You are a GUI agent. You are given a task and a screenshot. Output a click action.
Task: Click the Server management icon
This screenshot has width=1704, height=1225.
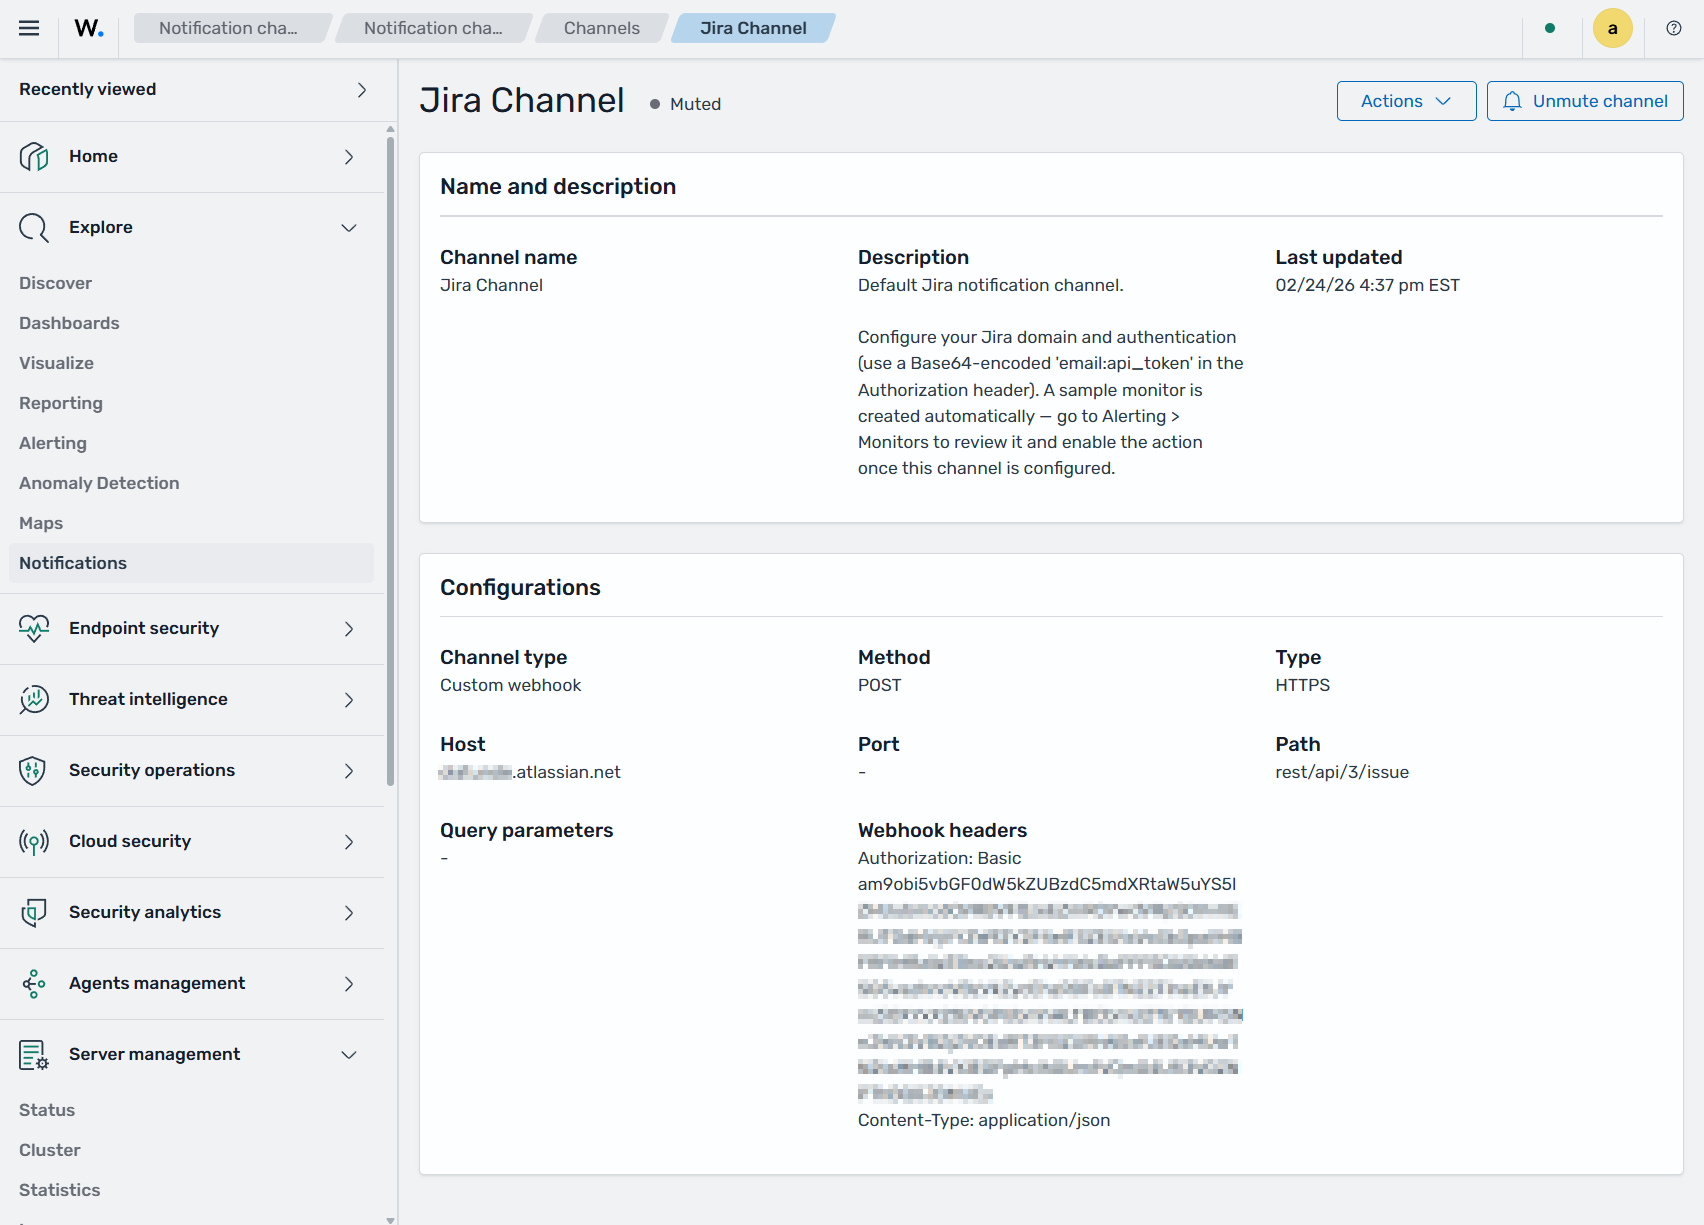(34, 1054)
